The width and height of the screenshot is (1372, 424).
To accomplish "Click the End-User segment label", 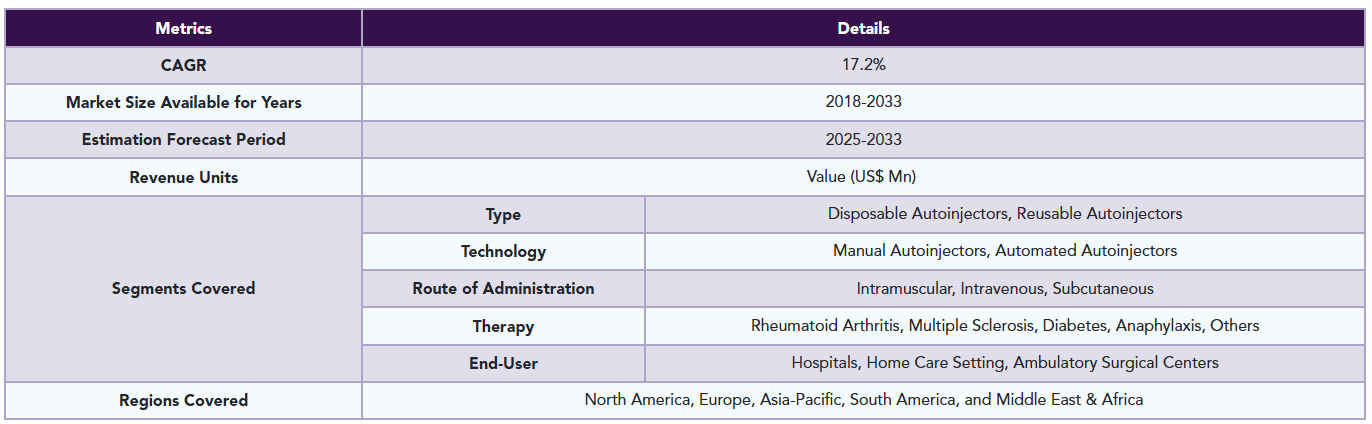I will pyautogui.click(x=503, y=363).
